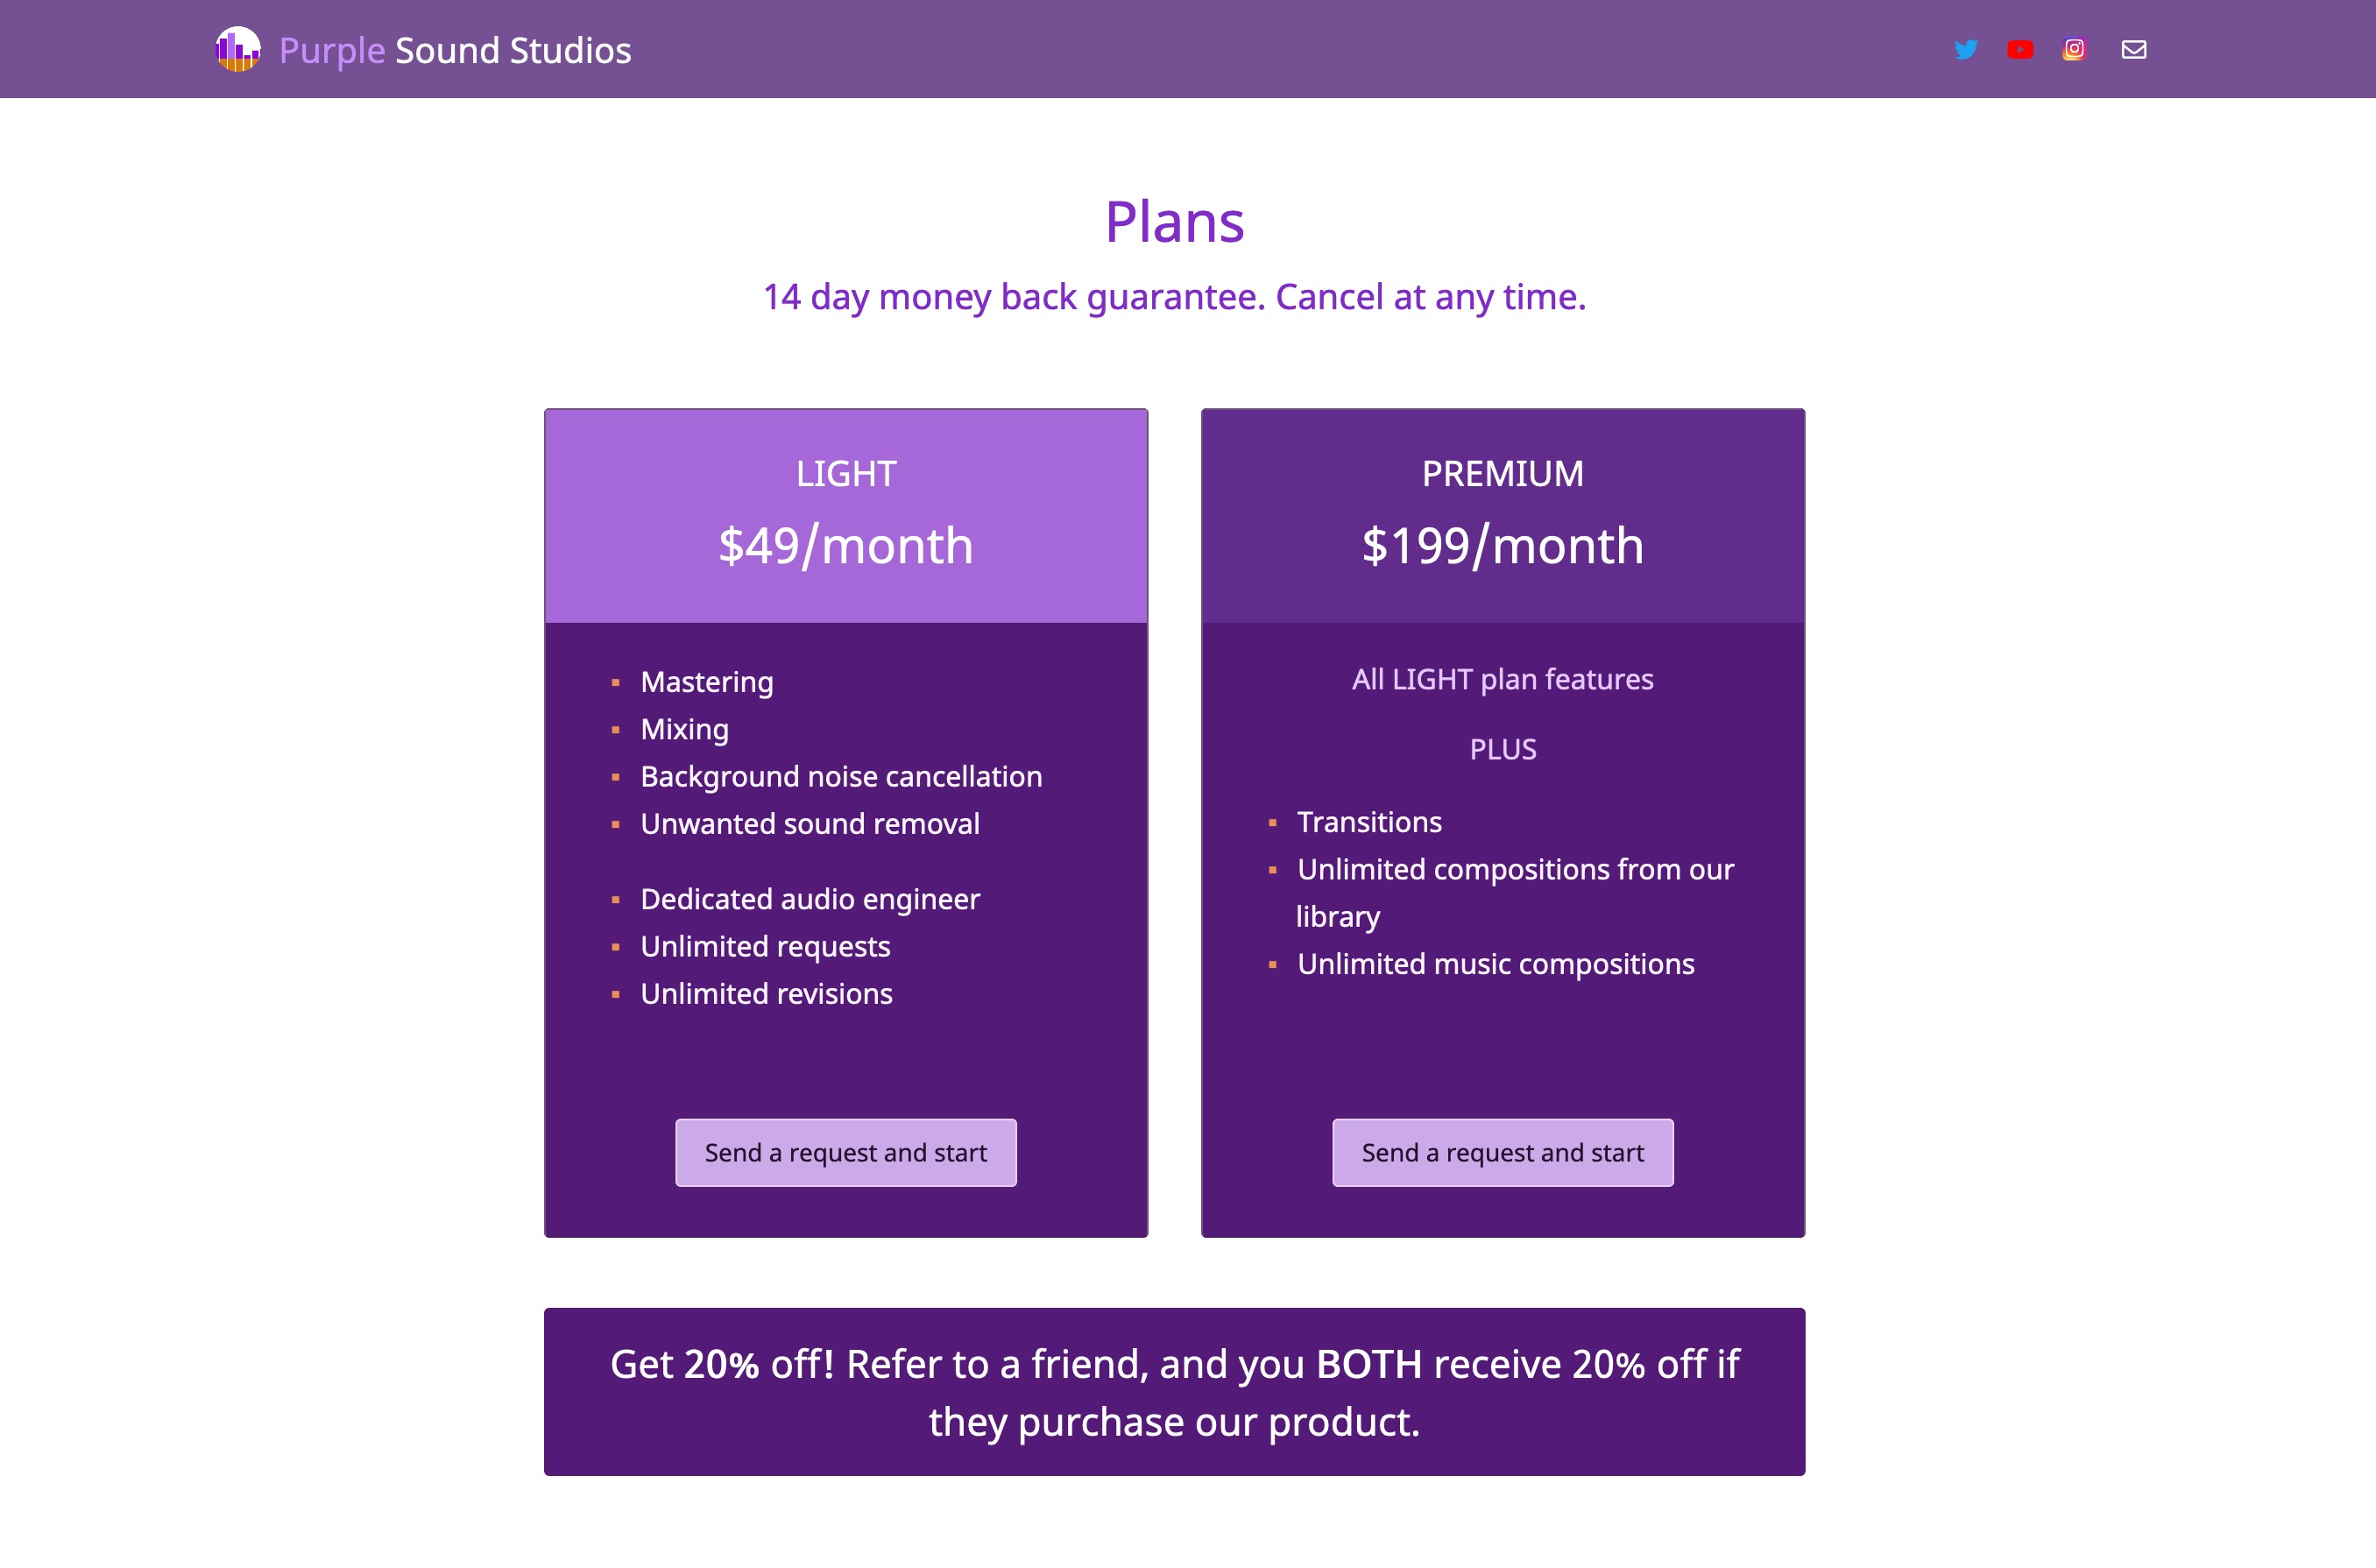Screen dimensions: 2376x1568
Task: Click the 20% off referral banner
Action: (x=1174, y=1392)
